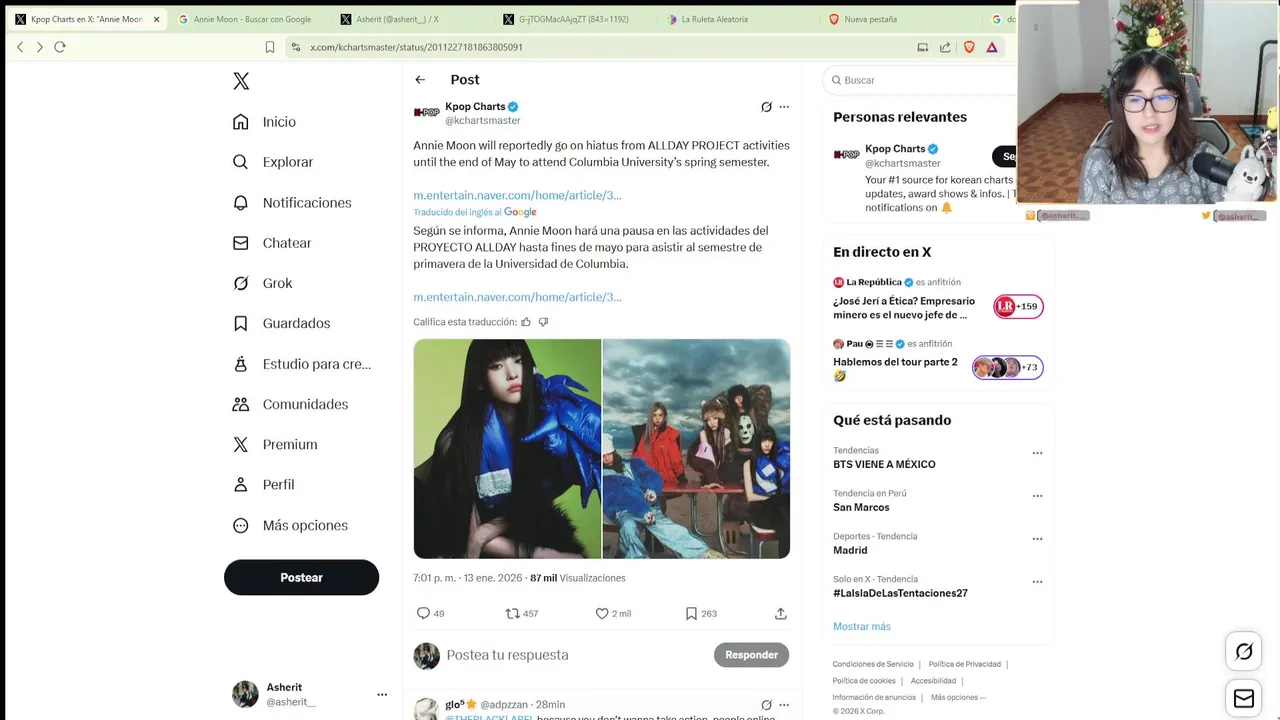Click the X logo in the sidebar
Screen dimensions: 1280x720
(x=241, y=81)
